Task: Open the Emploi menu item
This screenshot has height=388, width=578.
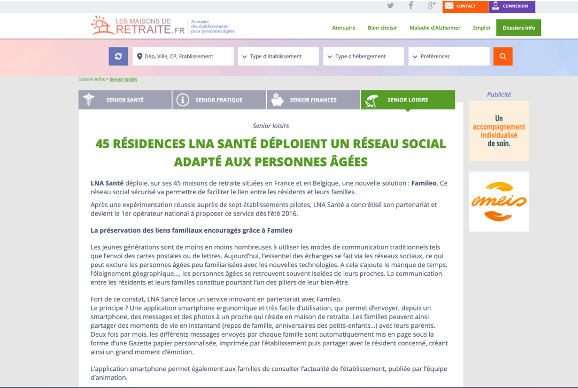Action: [x=481, y=28]
